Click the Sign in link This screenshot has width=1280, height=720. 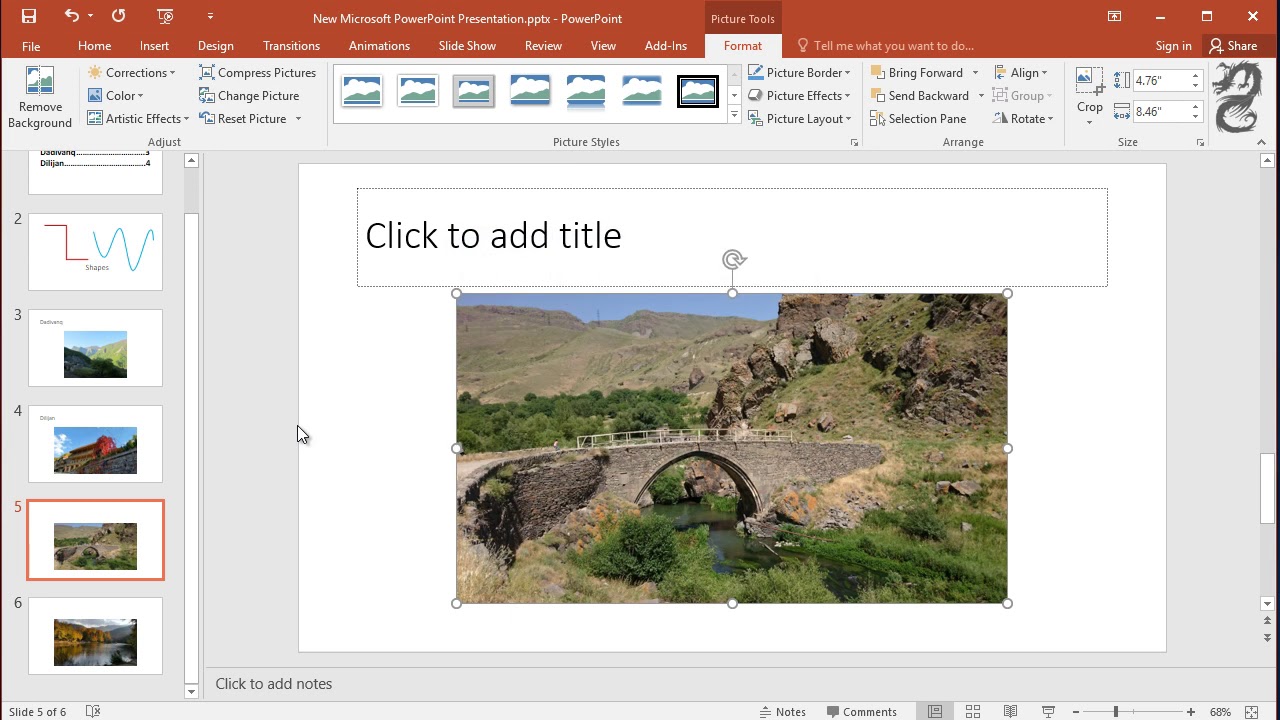coord(1173,46)
